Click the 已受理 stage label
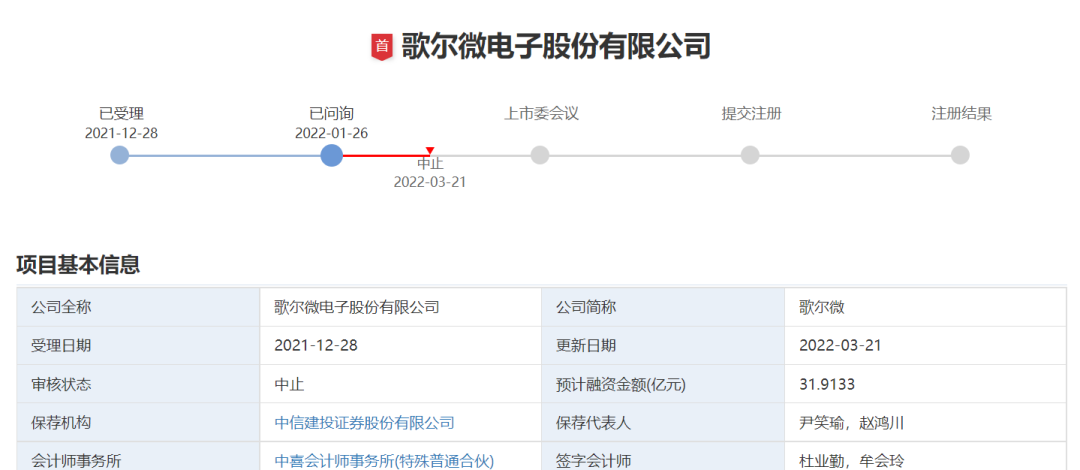Viewport: 1080px width, 470px height. [121, 114]
